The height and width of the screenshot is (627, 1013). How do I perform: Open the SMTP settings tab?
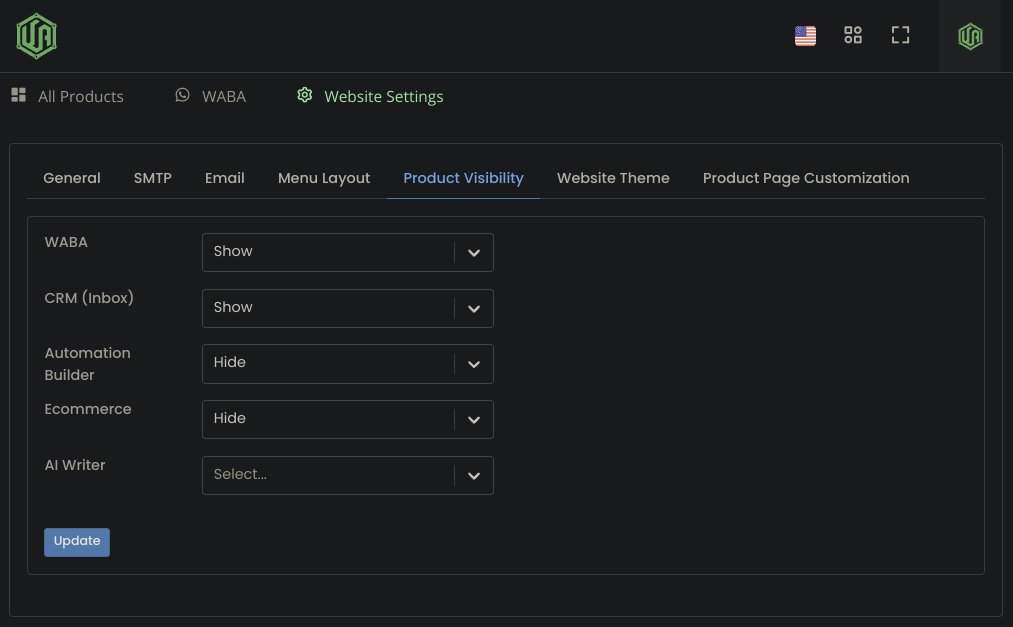click(x=152, y=178)
